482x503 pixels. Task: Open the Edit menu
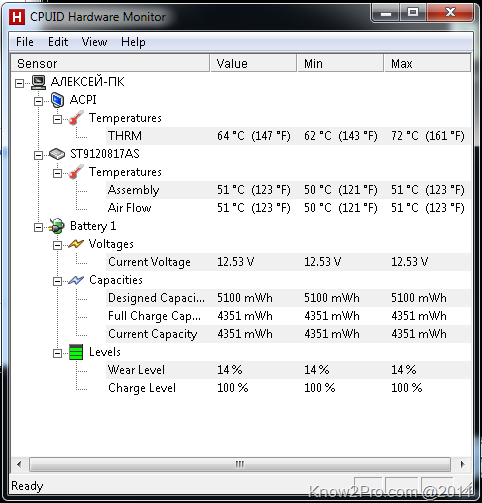tap(58, 42)
